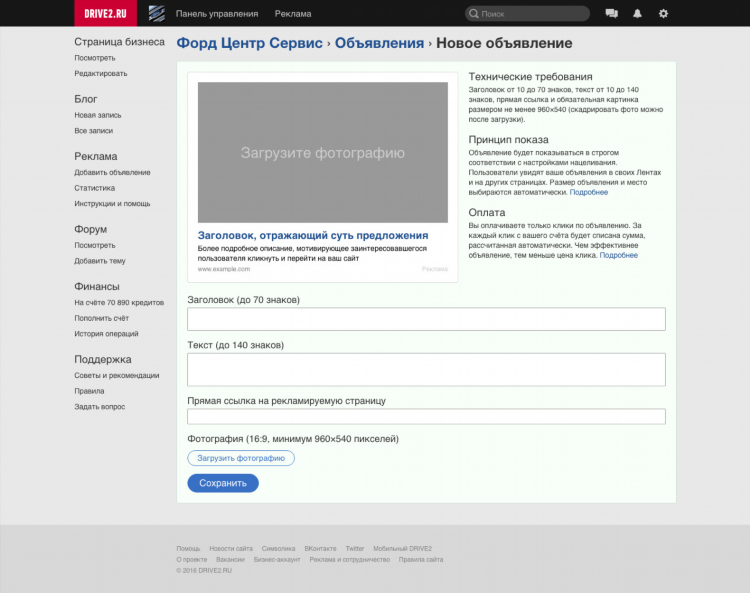This screenshot has height=593, width=750.
Task: Click the Технические требования heading
Action: pyautogui.click(x=530, y=77)
